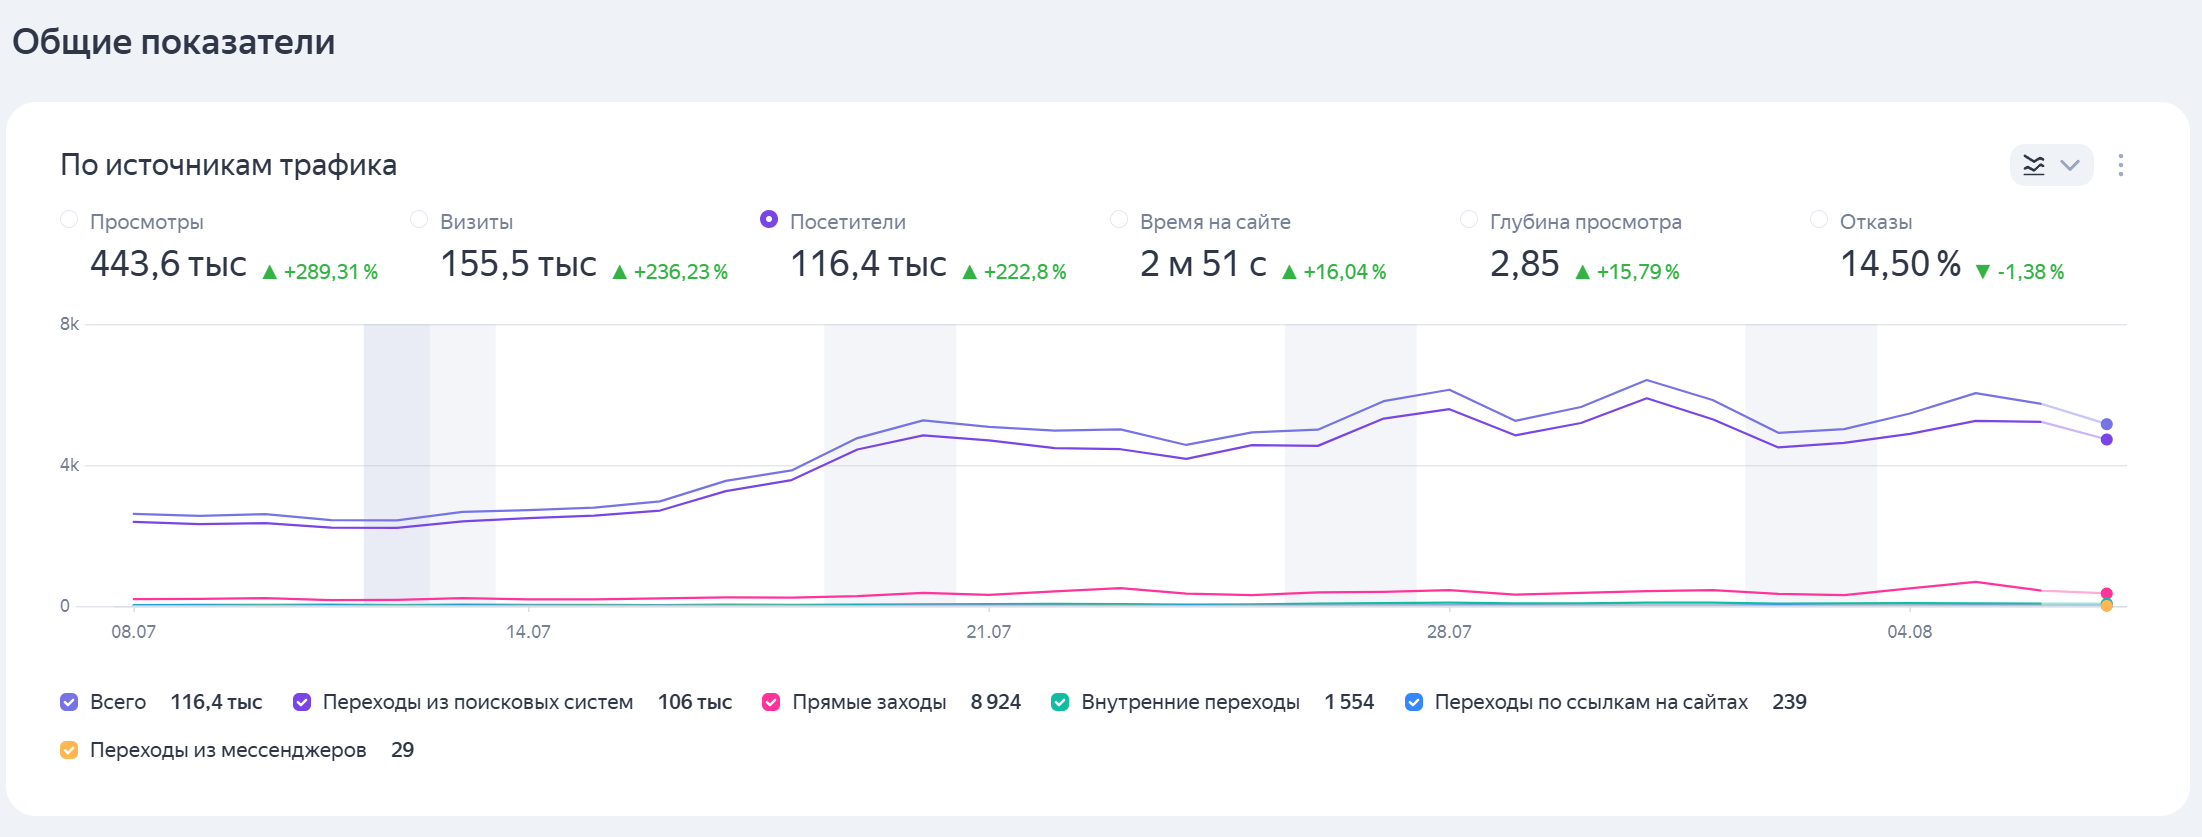Screen dimensions: 2202x837
Task: Switch to Время на сайте metric
Action: [1119, 220]
